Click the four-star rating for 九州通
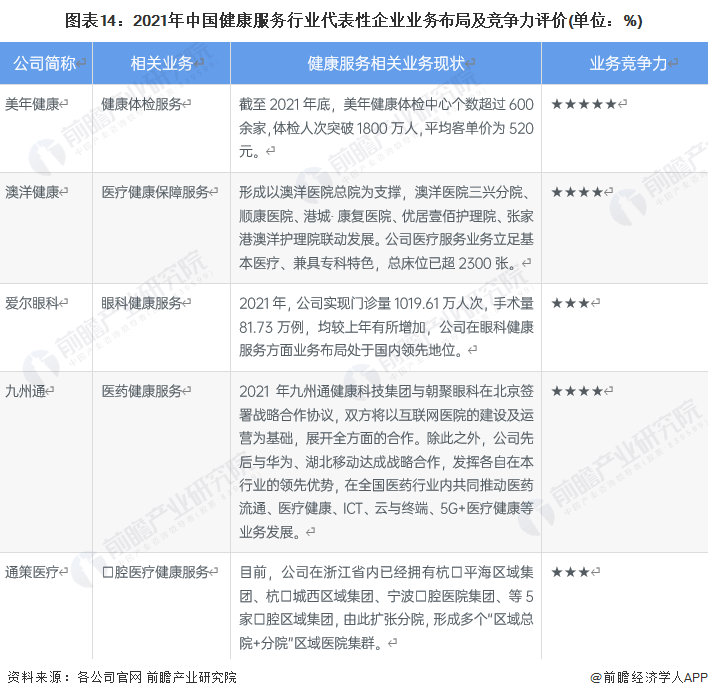This screenshot has width=708, height=698. tap(578, 391)
